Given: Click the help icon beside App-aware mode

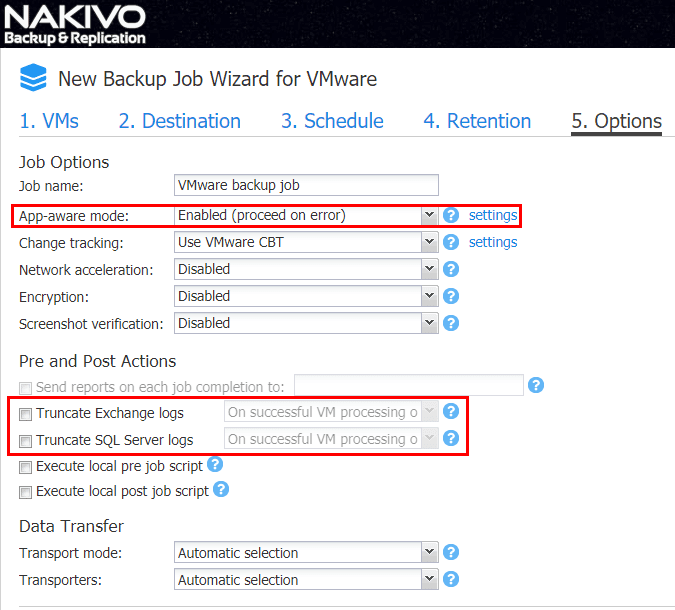Looking at the screenshot, I should (451, 215).
